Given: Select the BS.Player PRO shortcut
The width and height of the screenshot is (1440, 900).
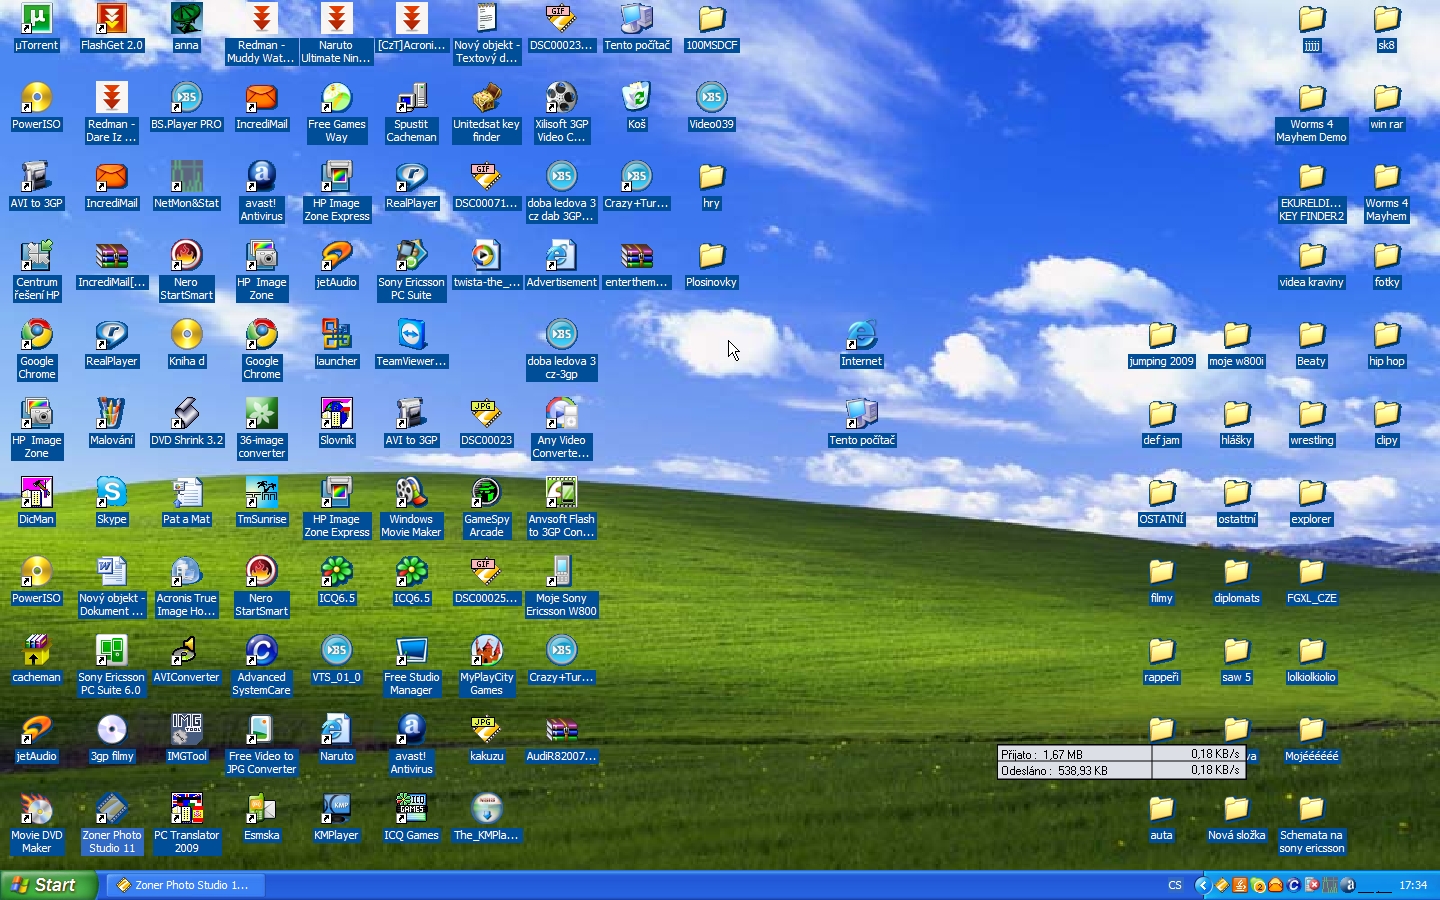Looking at the screenshot, I should click(x=187, y=107).
